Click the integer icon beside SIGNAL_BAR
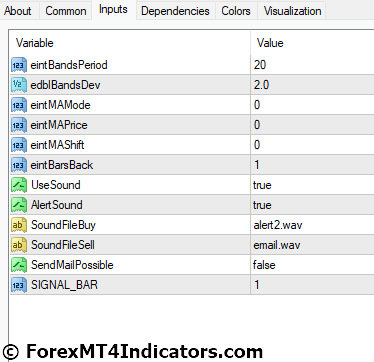Viewport: 374px width, 362px height. 19,285
